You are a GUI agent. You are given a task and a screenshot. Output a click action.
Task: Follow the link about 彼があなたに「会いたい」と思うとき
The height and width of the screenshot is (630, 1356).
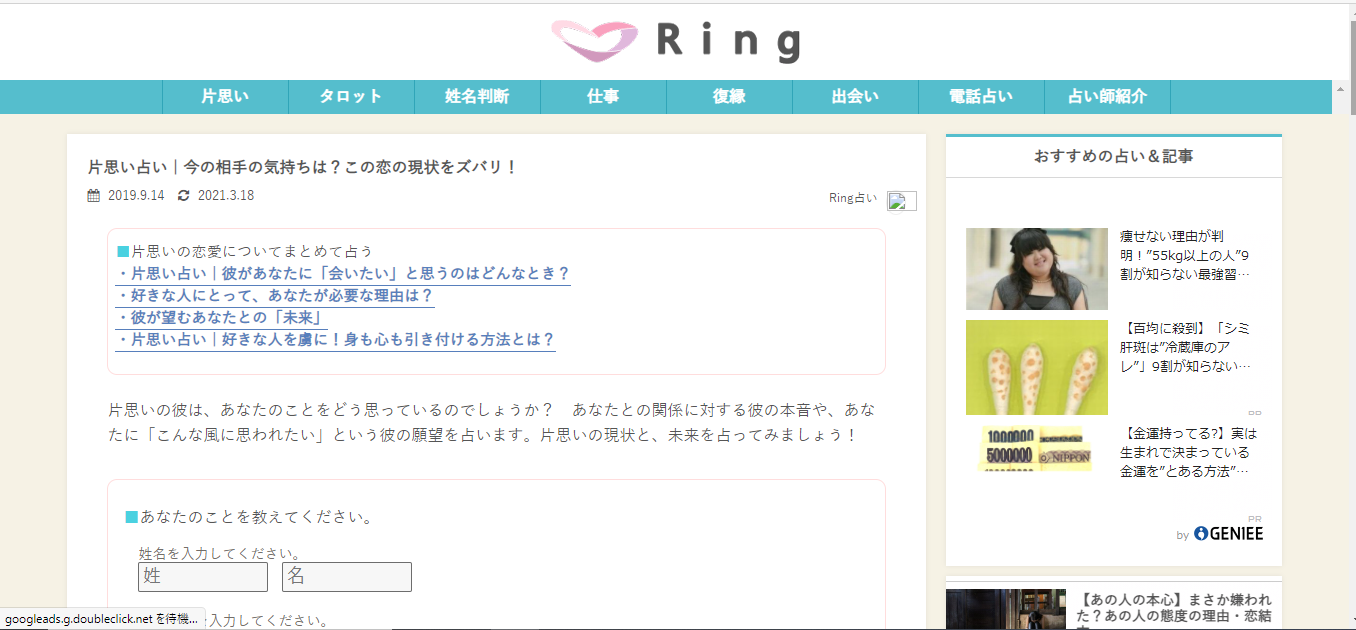tap(343, 274)
